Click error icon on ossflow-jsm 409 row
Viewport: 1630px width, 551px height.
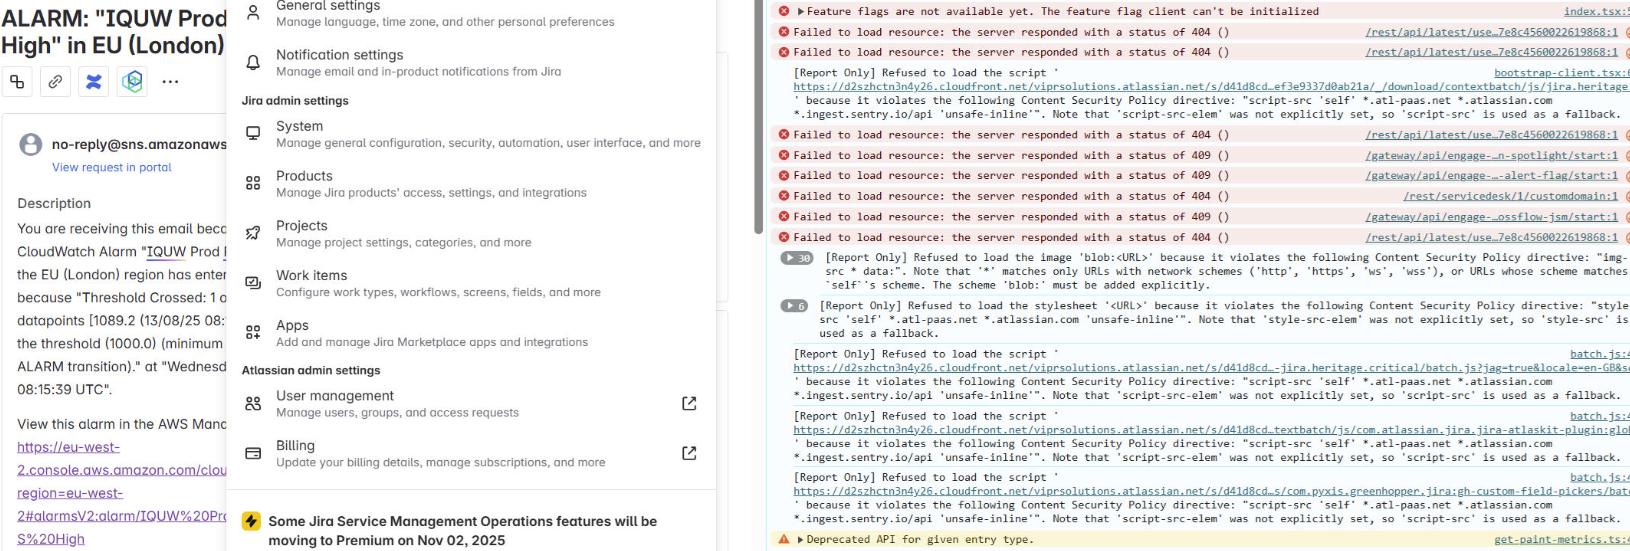pos(784,216)
